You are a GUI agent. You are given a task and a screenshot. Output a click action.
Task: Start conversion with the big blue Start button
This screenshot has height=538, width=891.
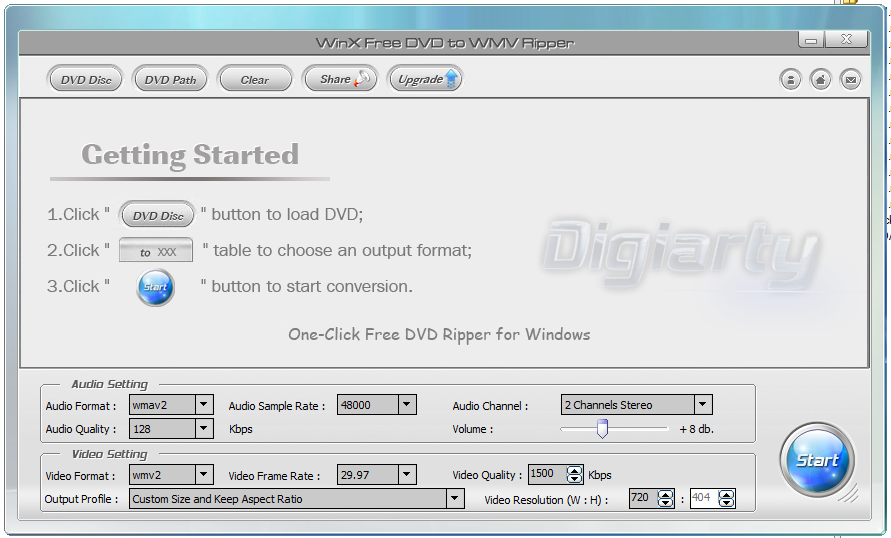pyautogui.click(x=817, y=460)
